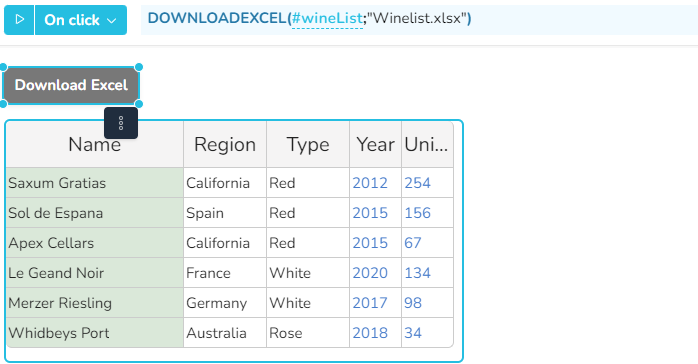Screen dimensions: 698x364
Task: Select the Type column header
Action: tap(308, 145)
